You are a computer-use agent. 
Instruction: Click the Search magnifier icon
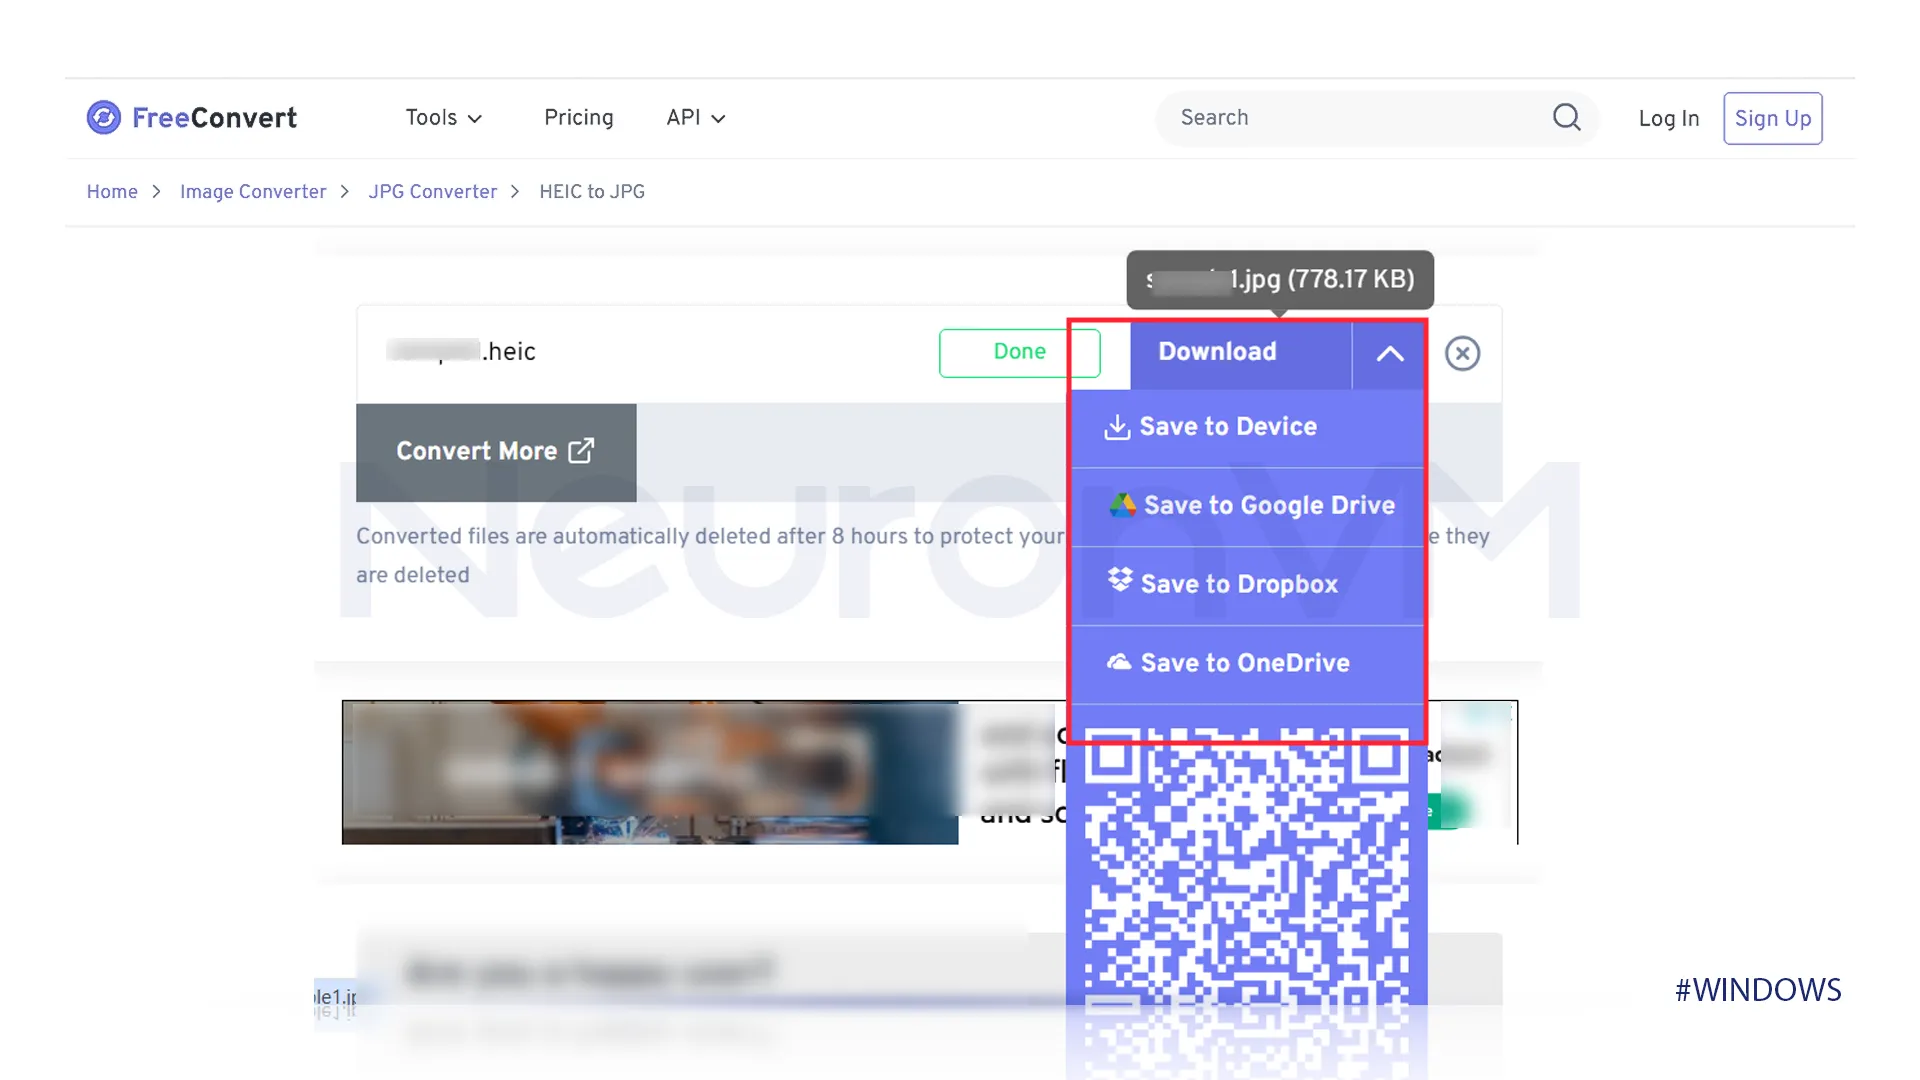1567,117
